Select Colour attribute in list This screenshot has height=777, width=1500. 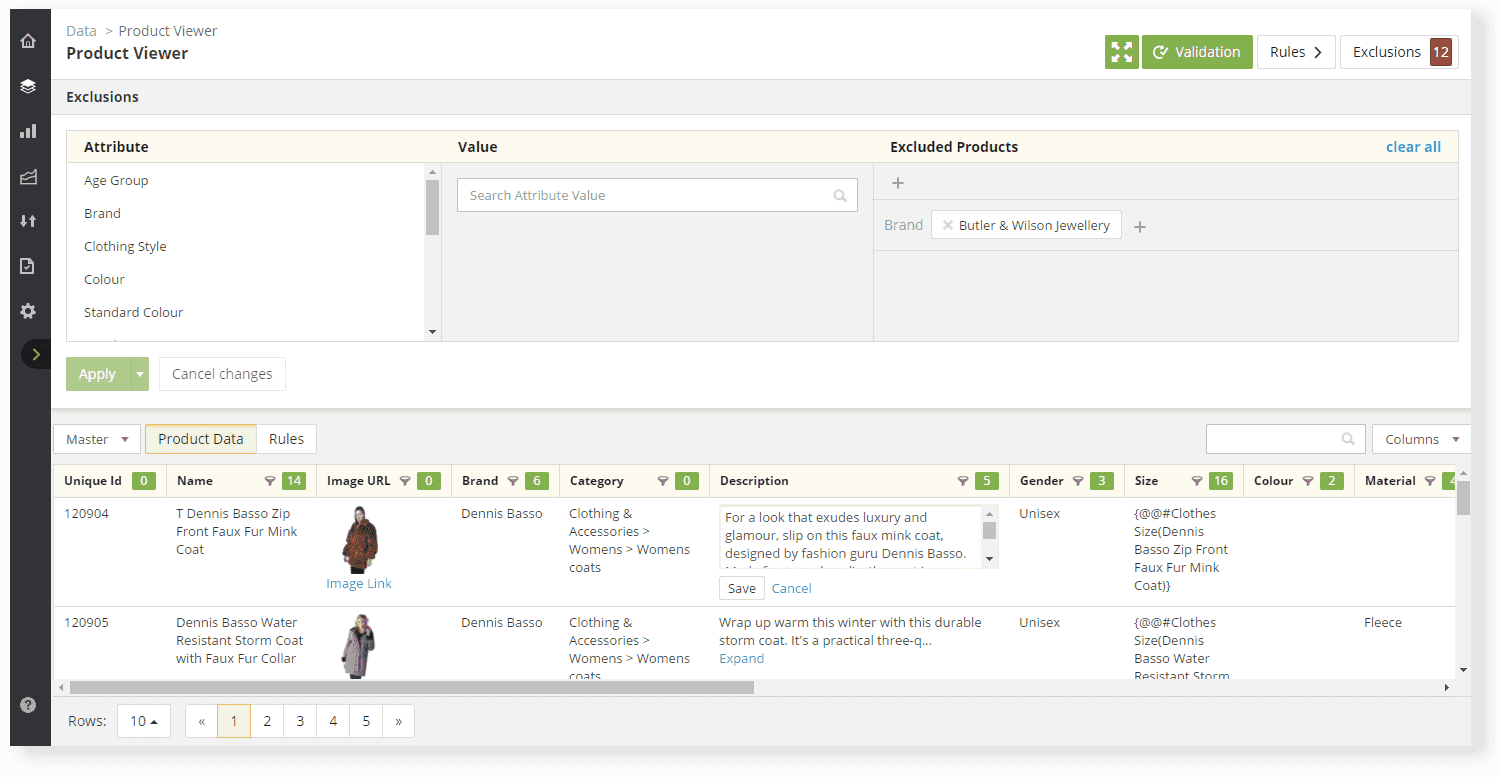(104, 280)
